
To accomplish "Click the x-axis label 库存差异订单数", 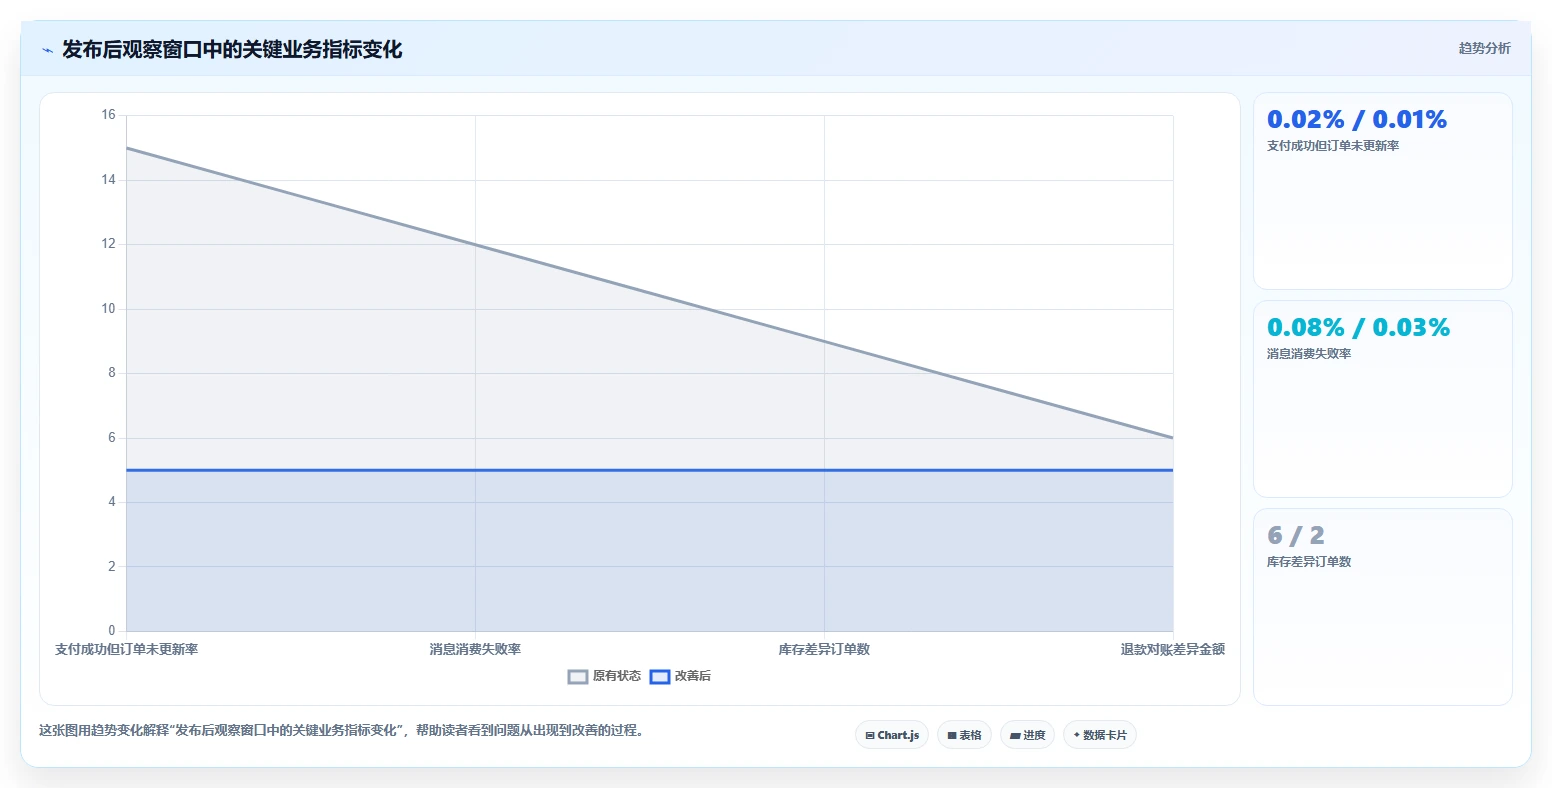I will pos(824,650).
